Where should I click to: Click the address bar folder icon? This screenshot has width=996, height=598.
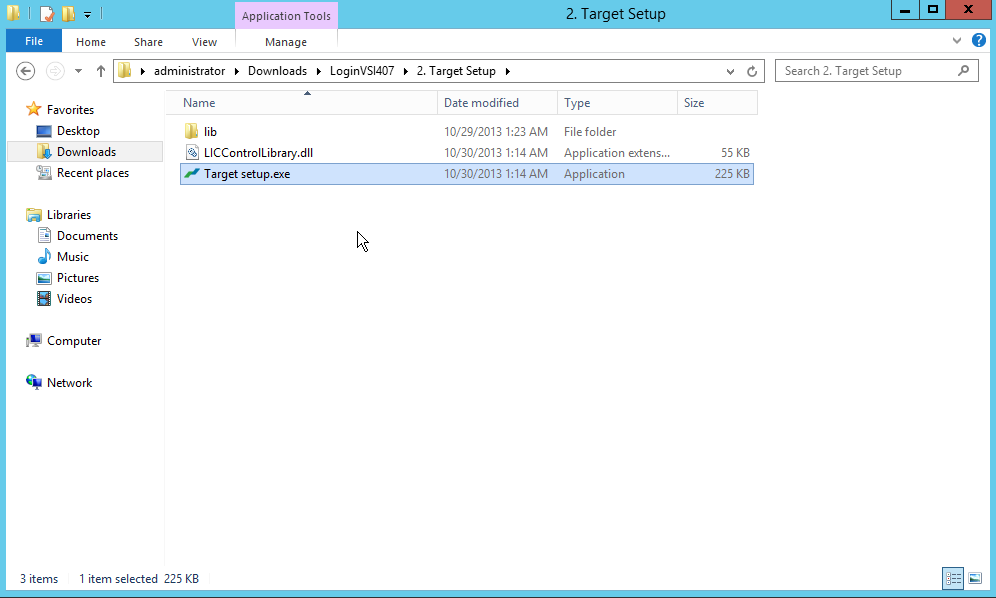pos(125,71)
